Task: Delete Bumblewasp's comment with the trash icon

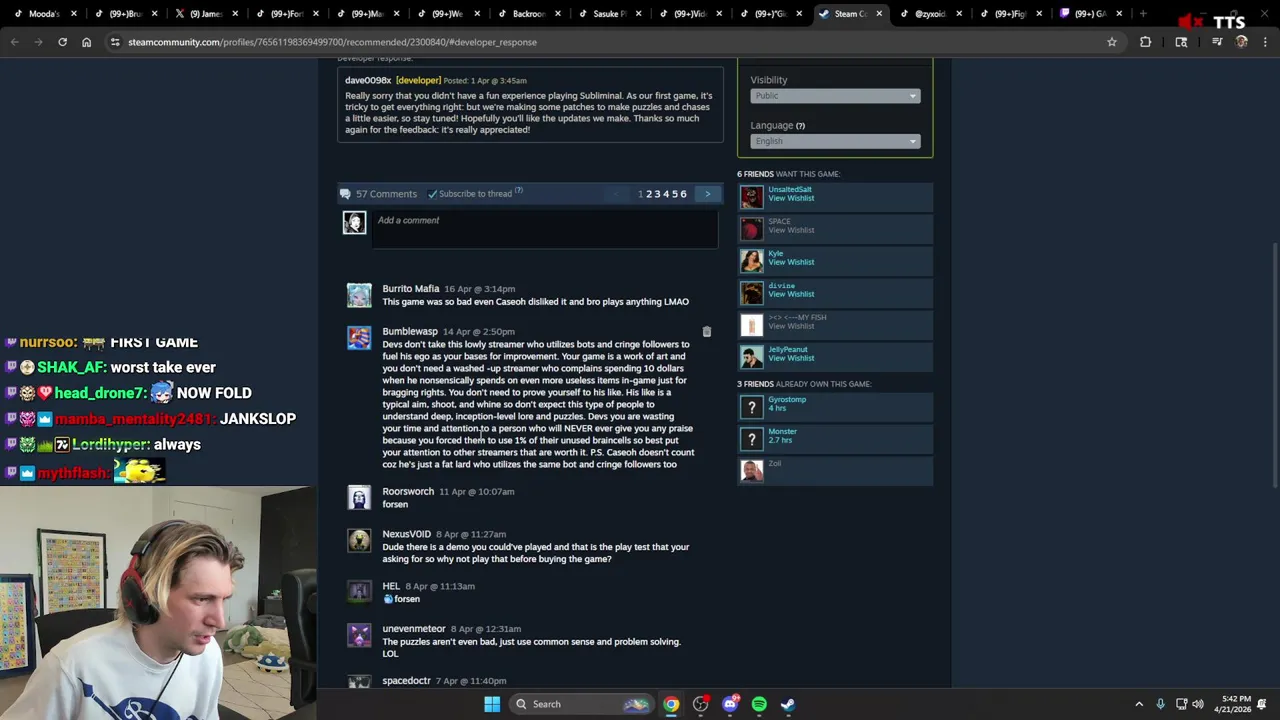Action: coord(706,332)
